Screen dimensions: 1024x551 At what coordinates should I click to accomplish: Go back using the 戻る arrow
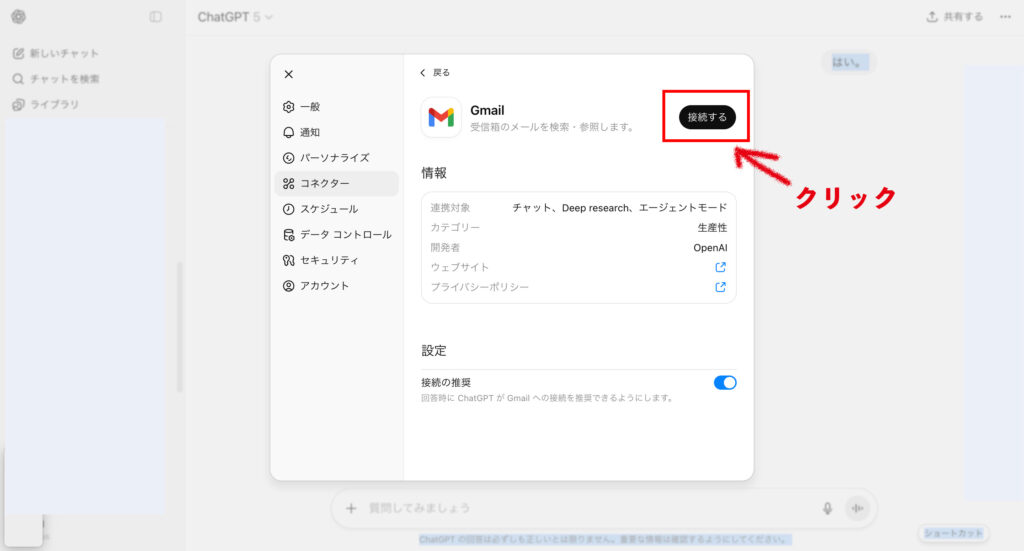pos(435,73)
